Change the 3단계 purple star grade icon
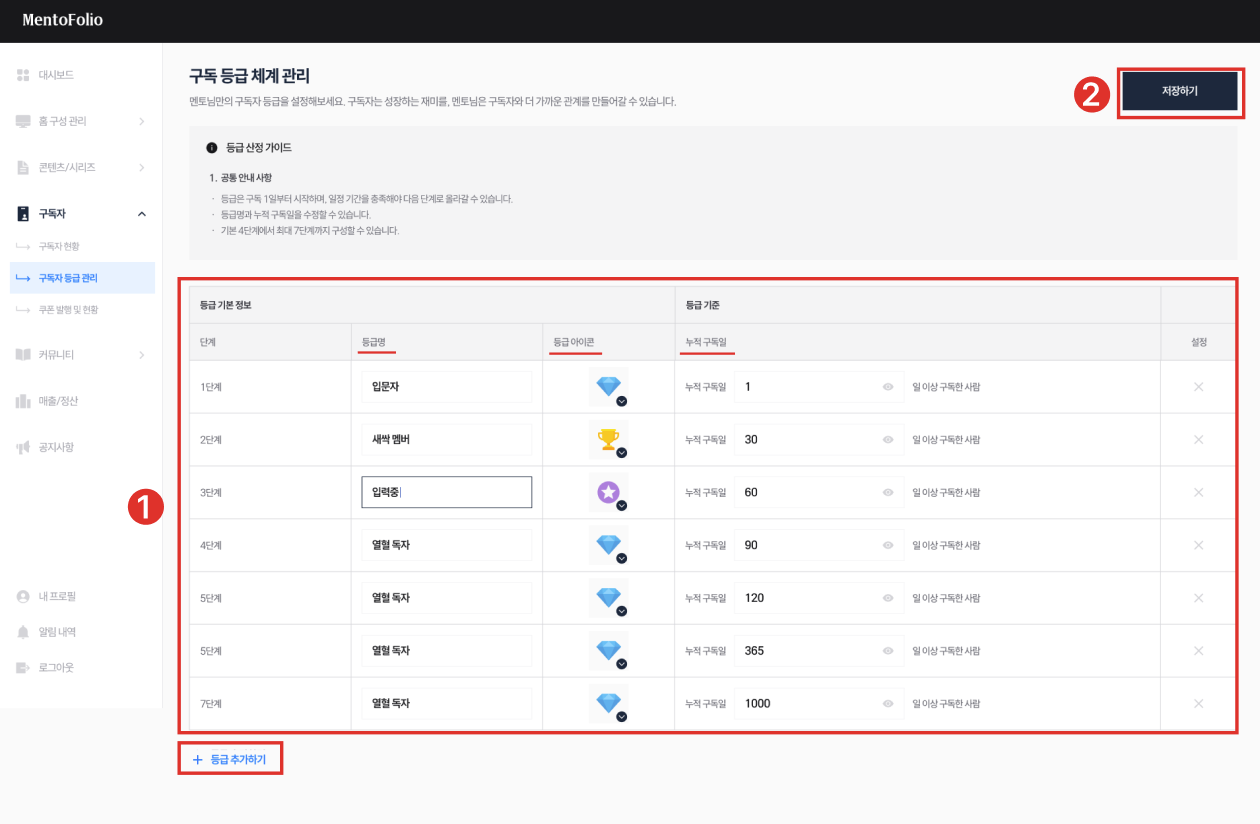This screenshot has width=1260, height=824. click(x=608, y=492)
